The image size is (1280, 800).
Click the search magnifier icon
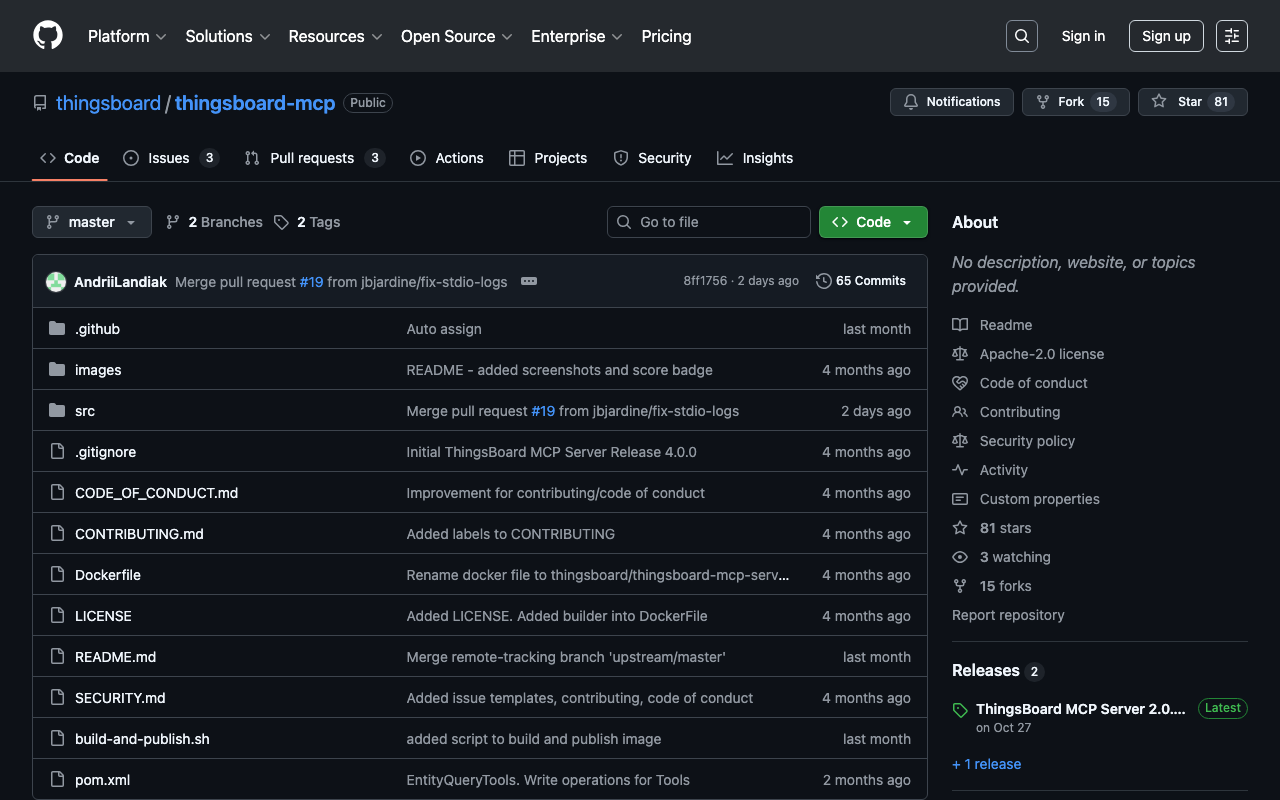coord(1021,36)
